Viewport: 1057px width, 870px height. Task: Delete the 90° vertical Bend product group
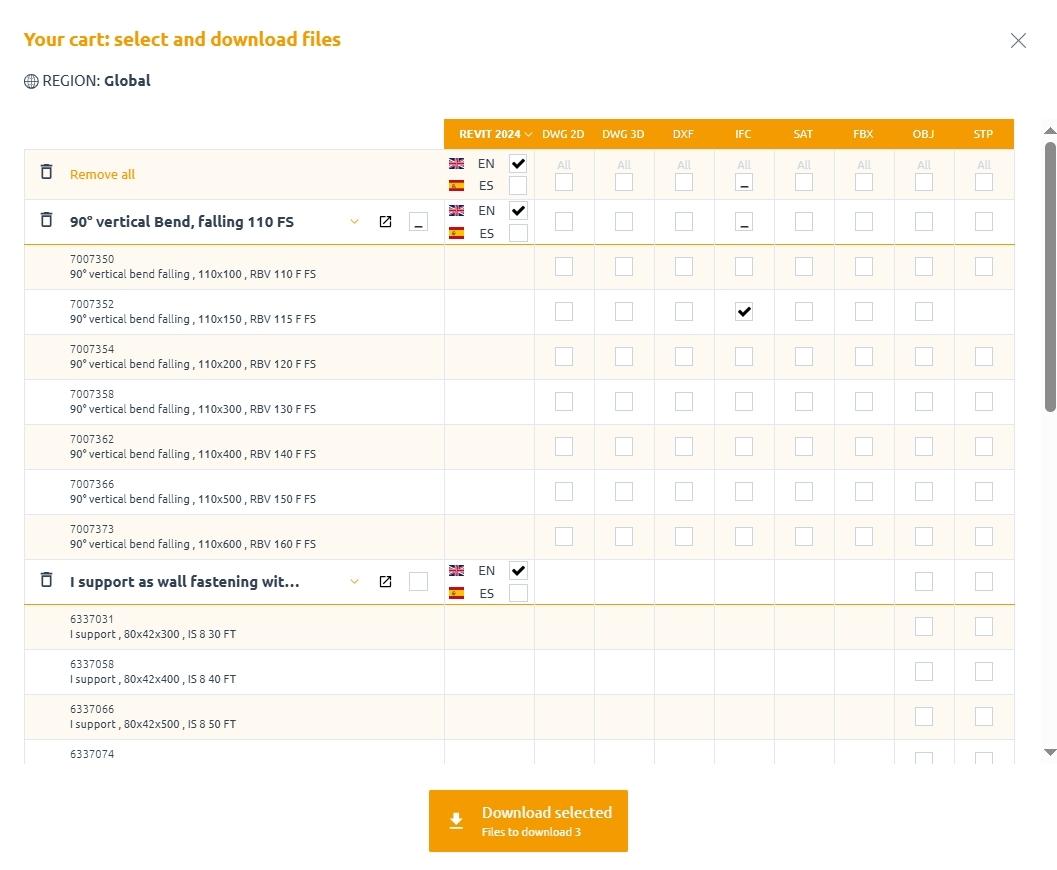click(46, 220)
